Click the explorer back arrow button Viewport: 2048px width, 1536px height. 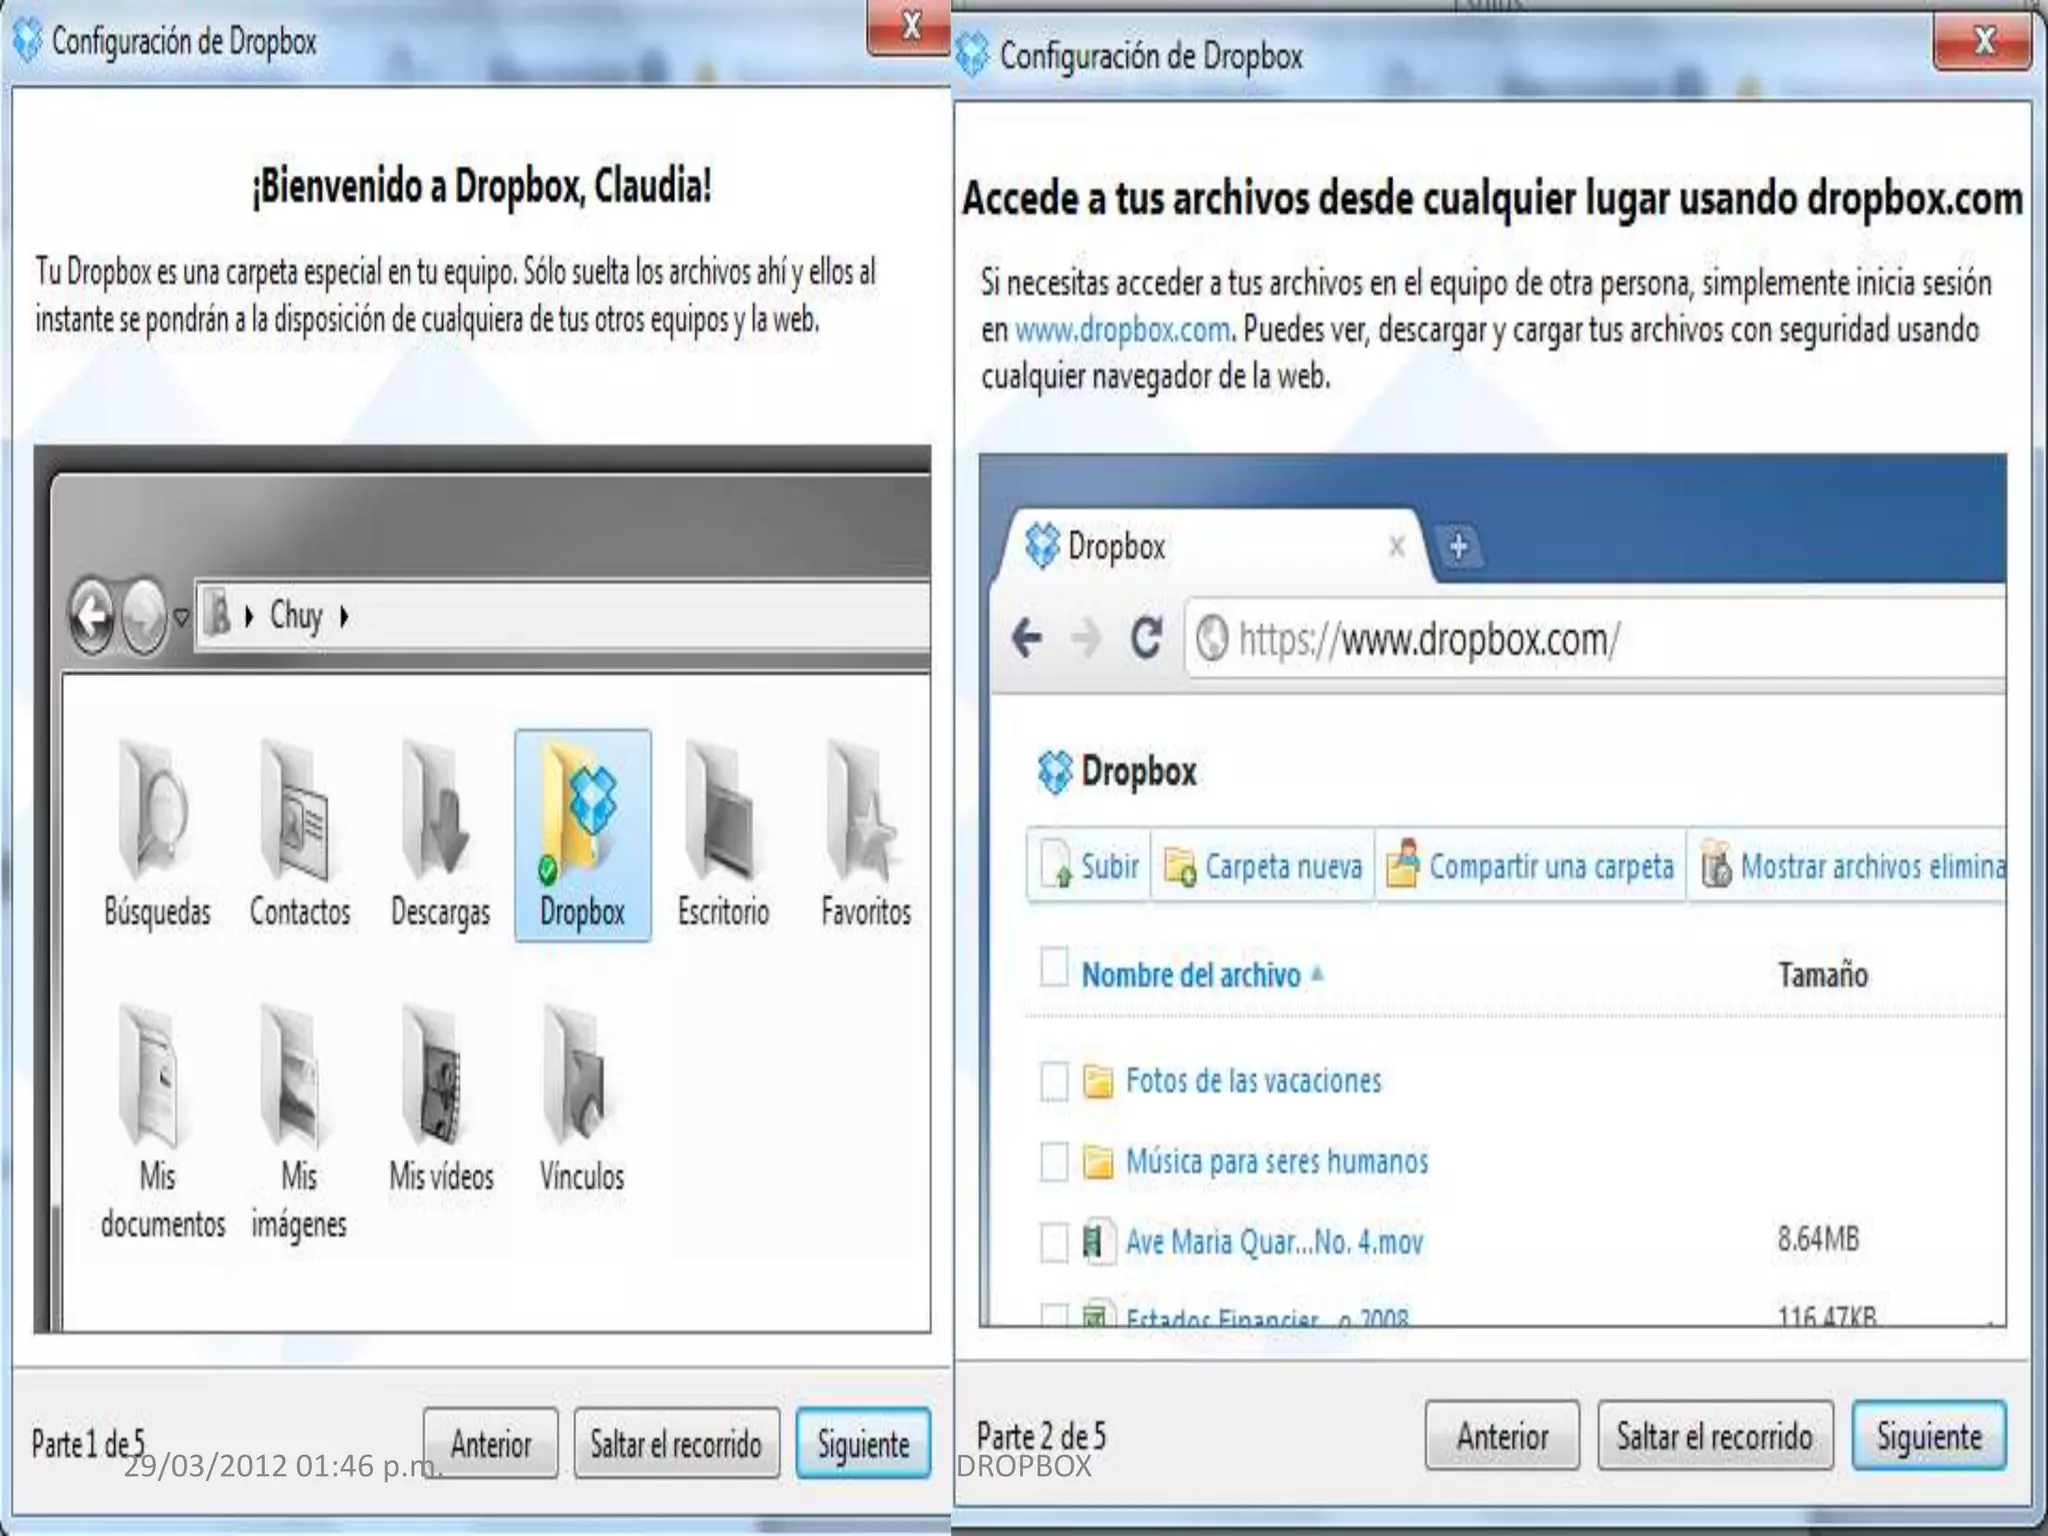[92, 616]
